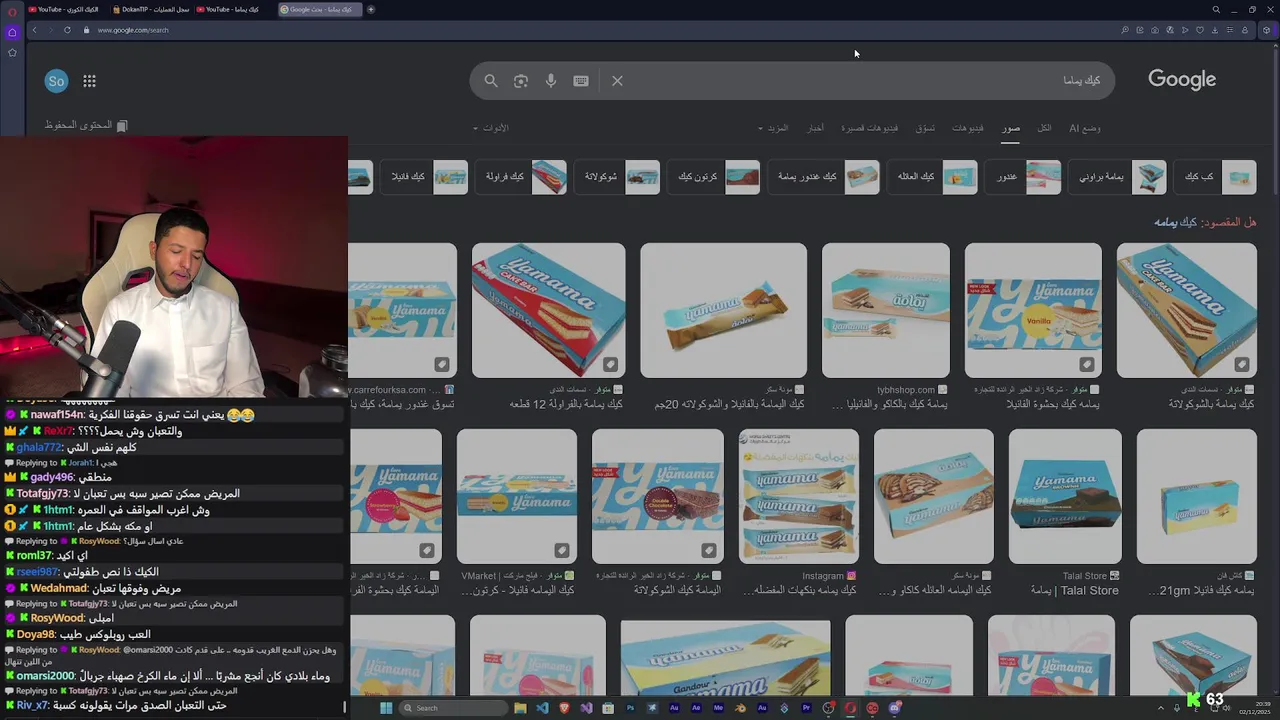1280x720 pixels.
Task: Open Blender from taskbar
Action: [740, 708]
